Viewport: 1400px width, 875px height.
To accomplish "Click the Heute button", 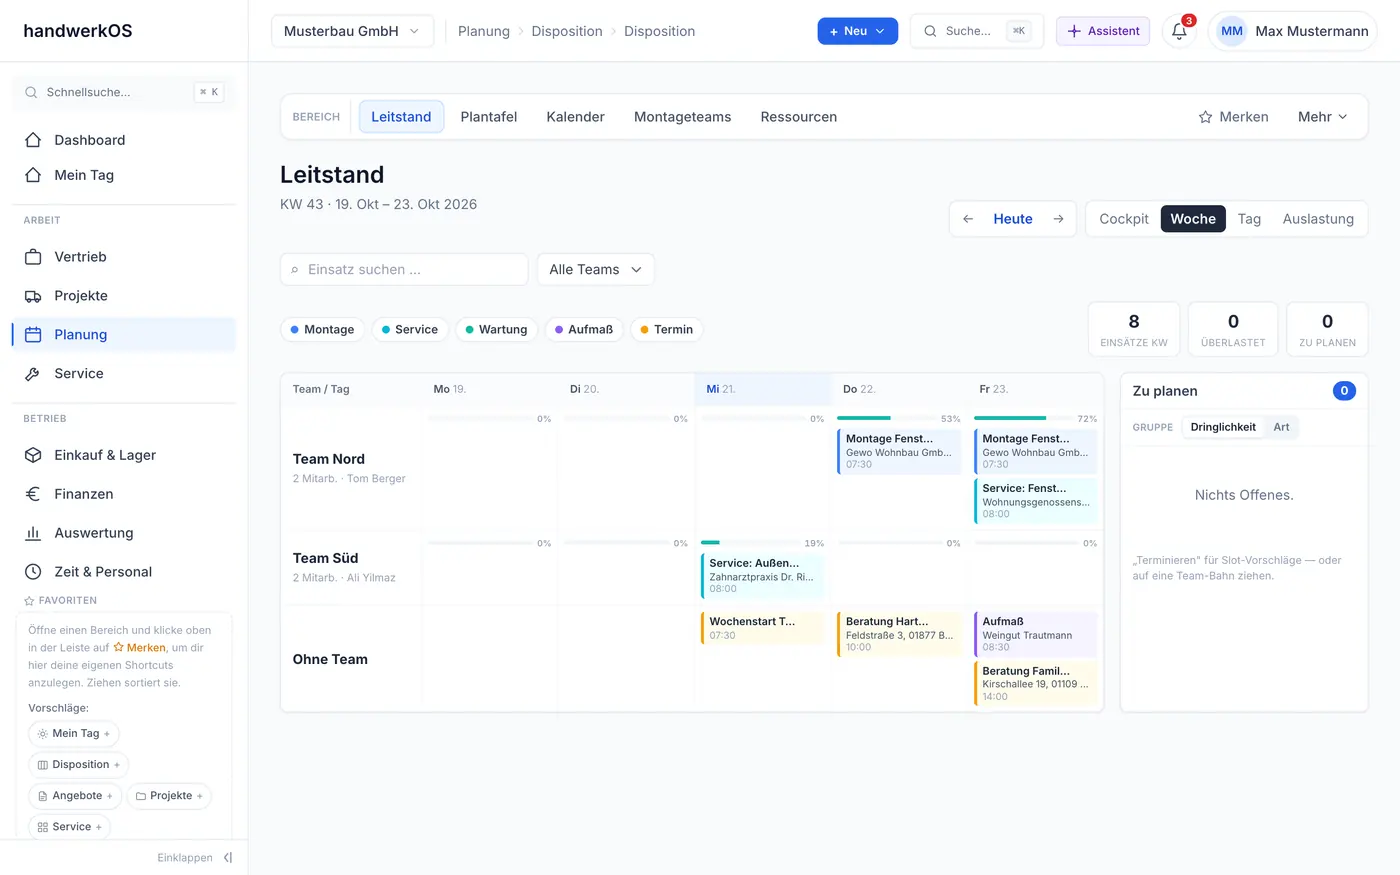I will (1013, 219).
